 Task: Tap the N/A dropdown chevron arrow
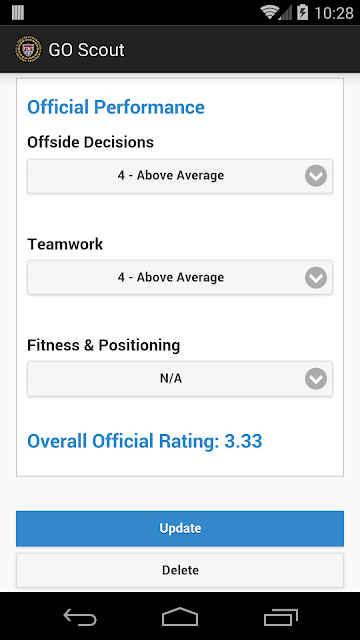pyautogui.click(x=316, y=379)
